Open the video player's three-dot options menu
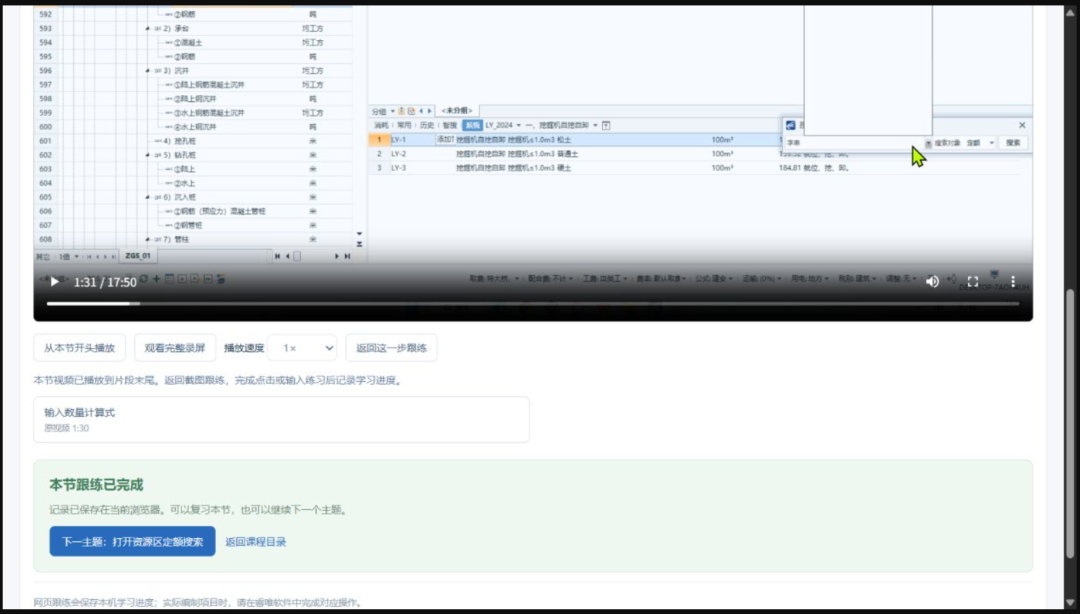 (x=1013, y=281)
